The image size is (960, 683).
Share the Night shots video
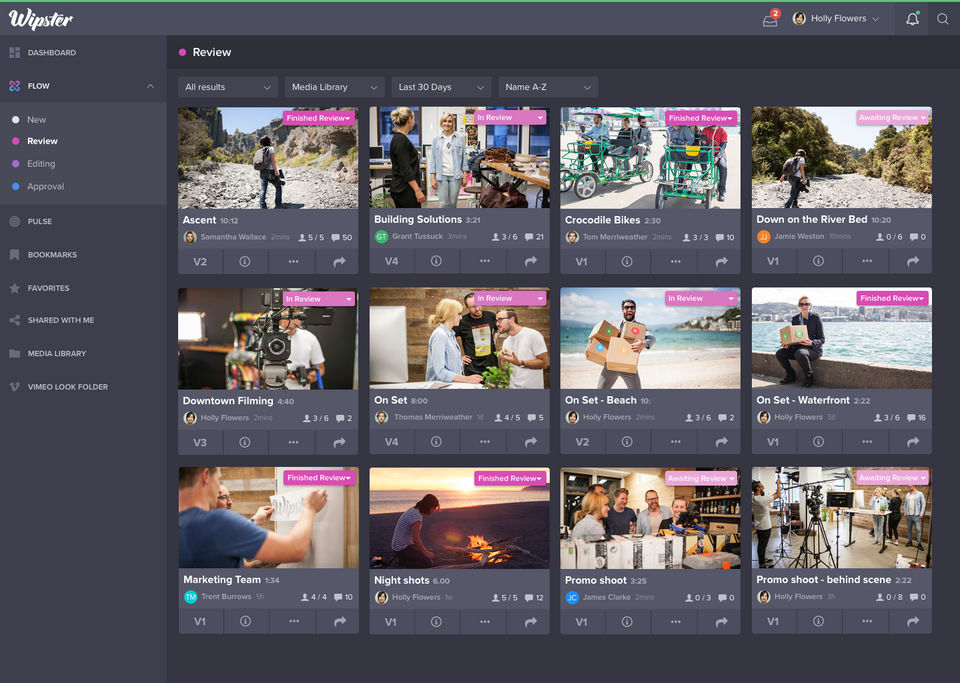(530, 621)
